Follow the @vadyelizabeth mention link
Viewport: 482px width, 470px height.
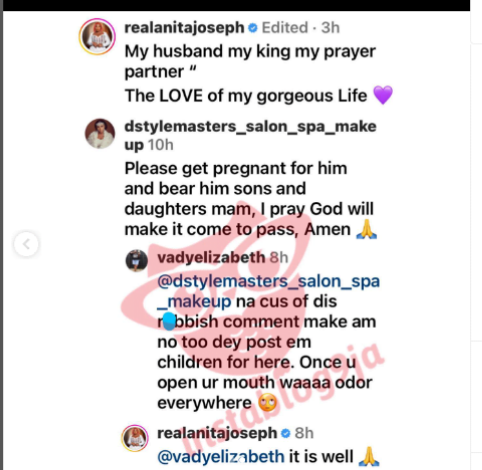pos(221,457)
